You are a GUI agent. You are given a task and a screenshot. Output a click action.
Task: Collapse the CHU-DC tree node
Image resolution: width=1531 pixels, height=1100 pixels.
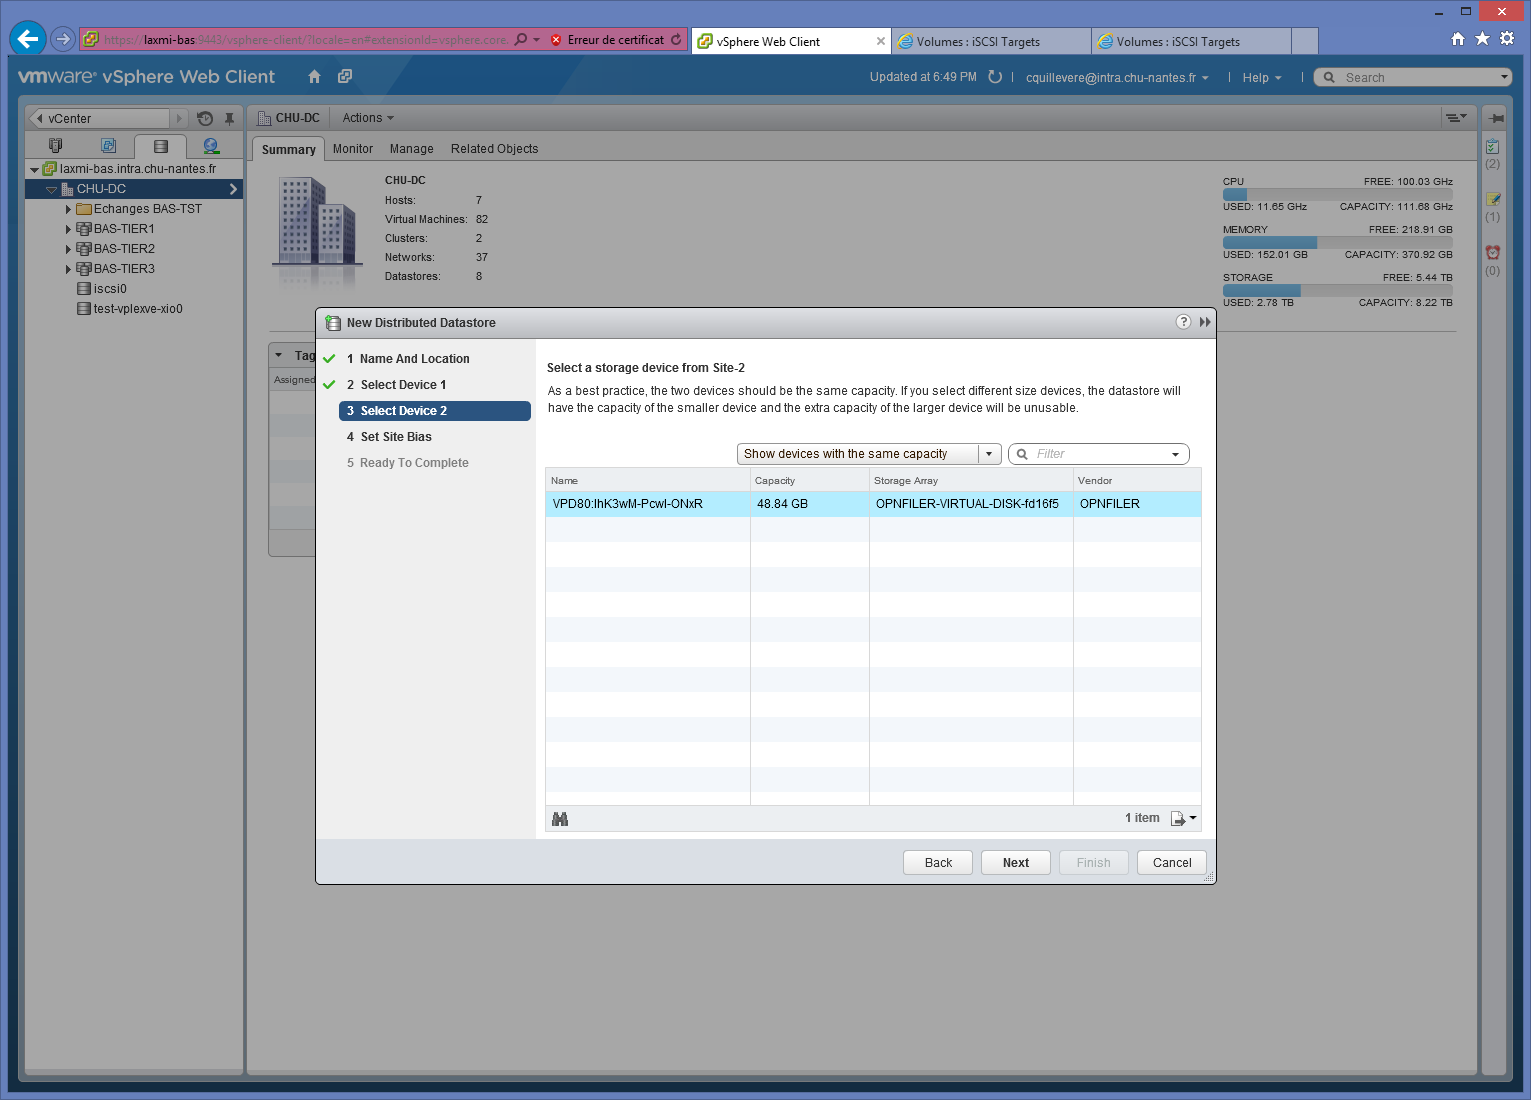(x=51, y=189)
